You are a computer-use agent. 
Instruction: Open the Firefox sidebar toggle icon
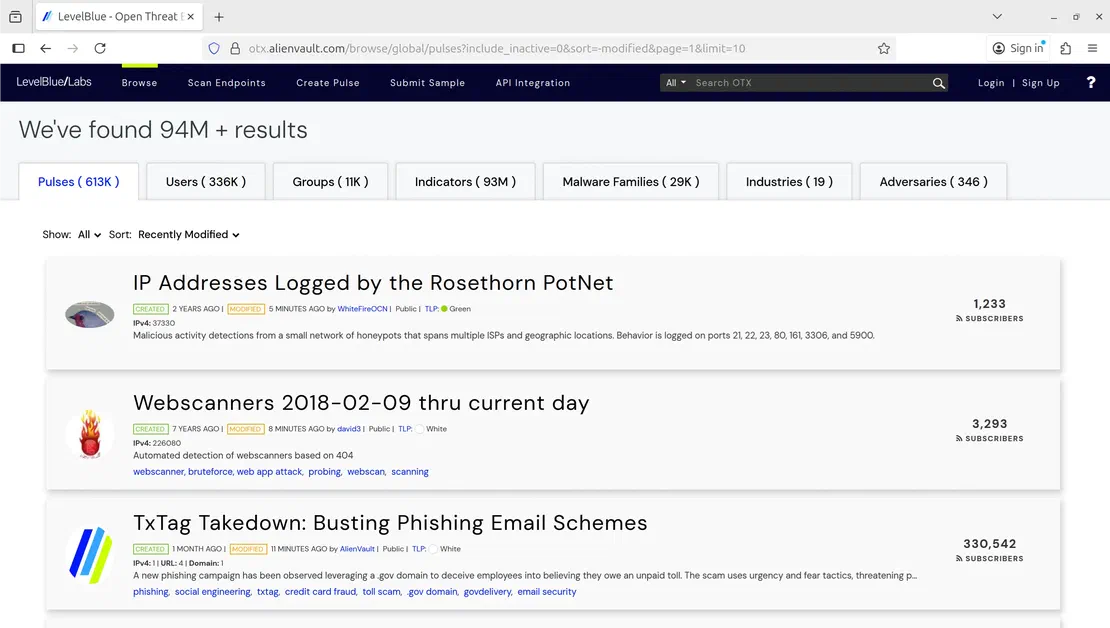[x=18, y=48]
